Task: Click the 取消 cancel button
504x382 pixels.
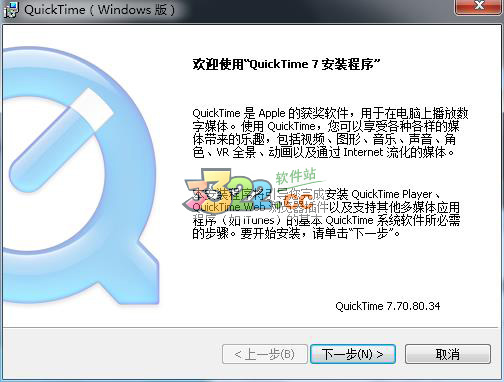Action: tap(448, 354)
